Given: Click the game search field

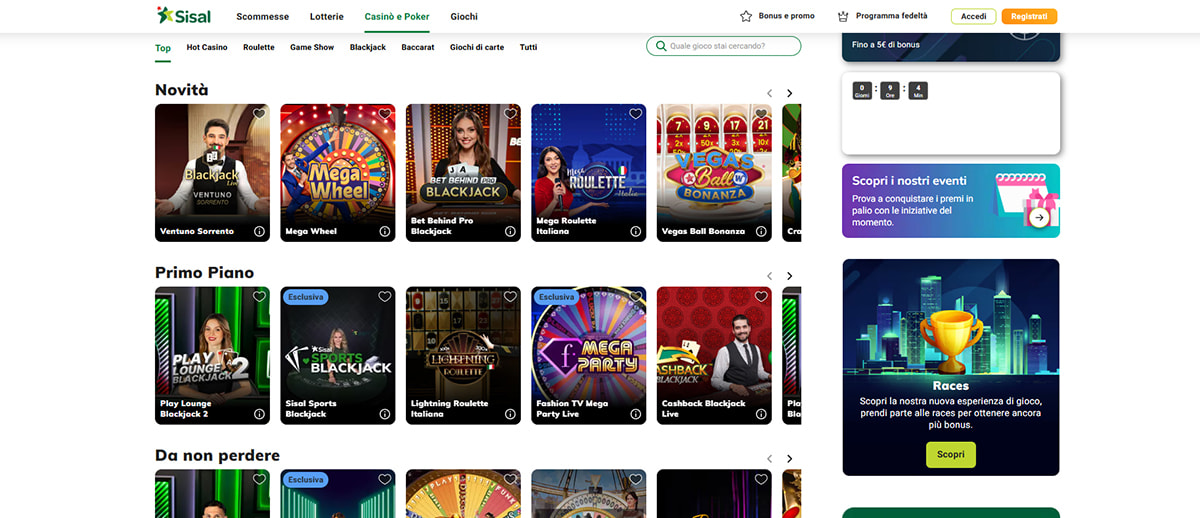Looking at the screenshot, I should 724,46.
